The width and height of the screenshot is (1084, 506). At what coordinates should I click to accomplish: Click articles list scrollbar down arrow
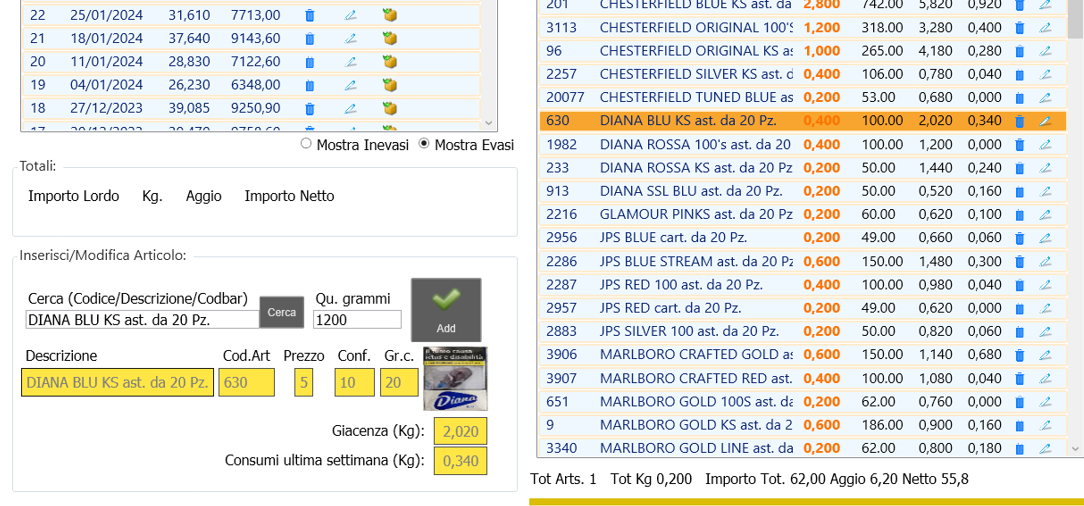click(1076, 449)
